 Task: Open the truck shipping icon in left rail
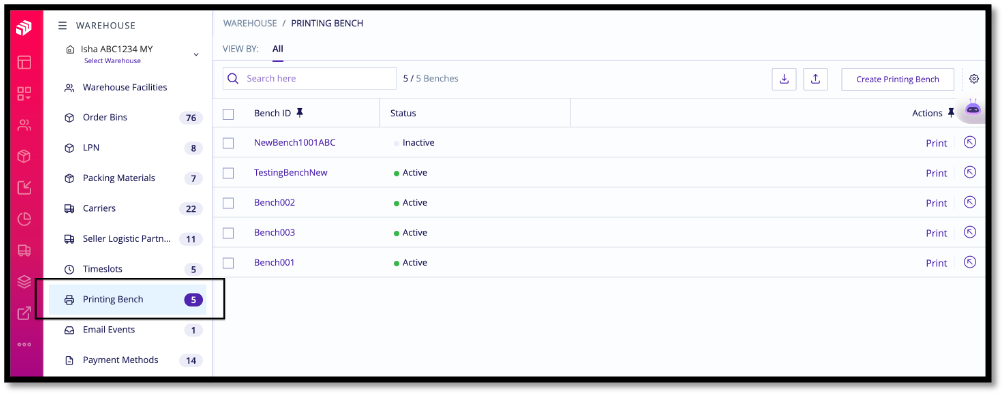(x=24, y=251)
